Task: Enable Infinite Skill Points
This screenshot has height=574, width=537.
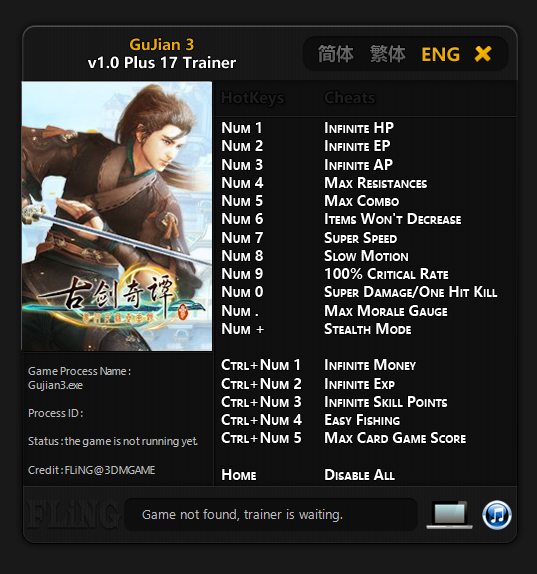Action: [x=386, y=402]
